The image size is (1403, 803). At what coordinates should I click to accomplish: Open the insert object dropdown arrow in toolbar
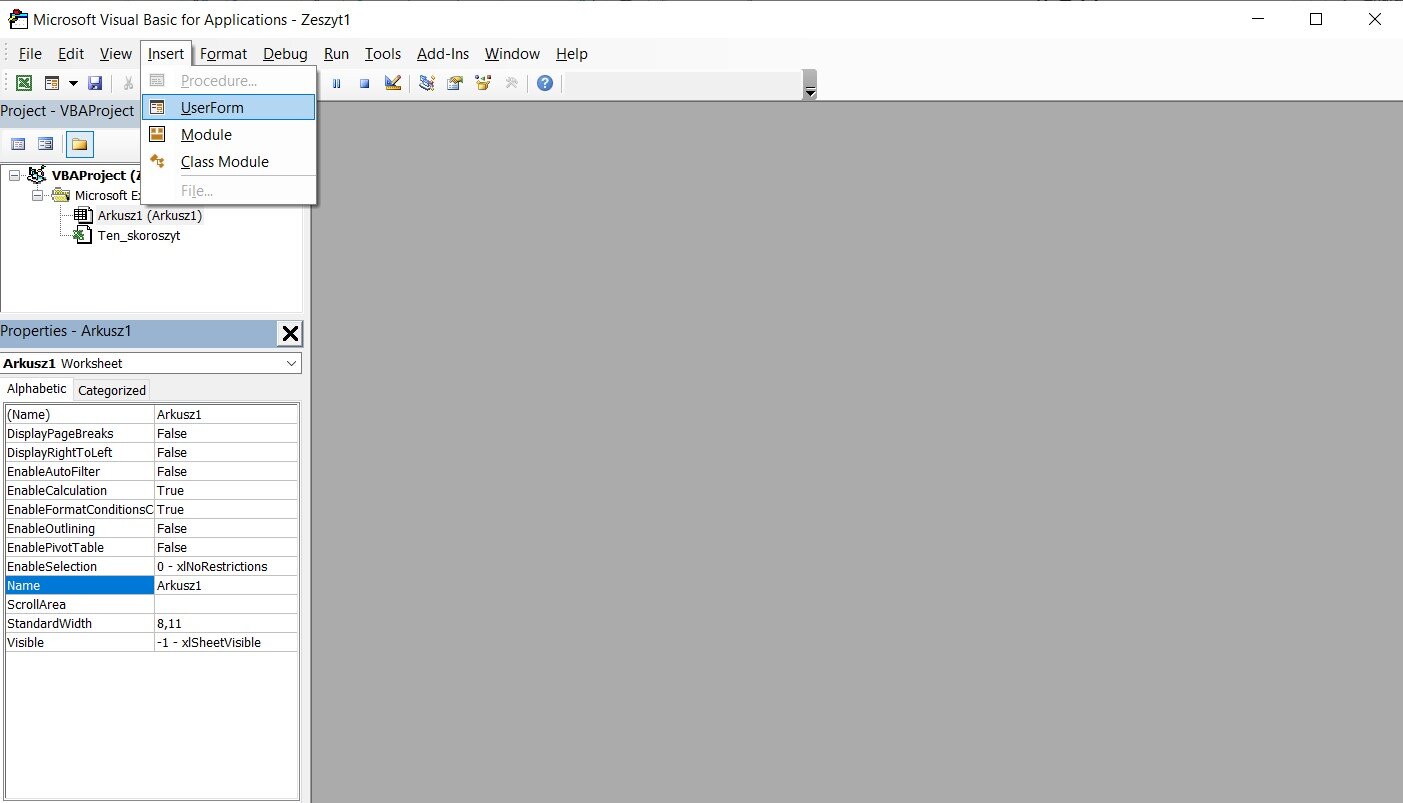73,83
